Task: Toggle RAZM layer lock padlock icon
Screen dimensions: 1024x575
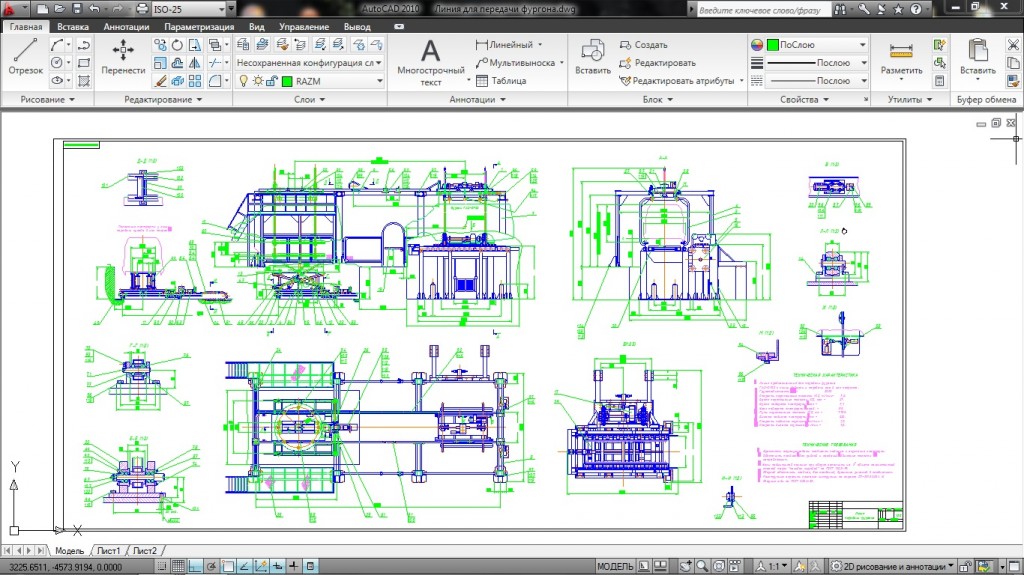Action: (x=272, y=81)
